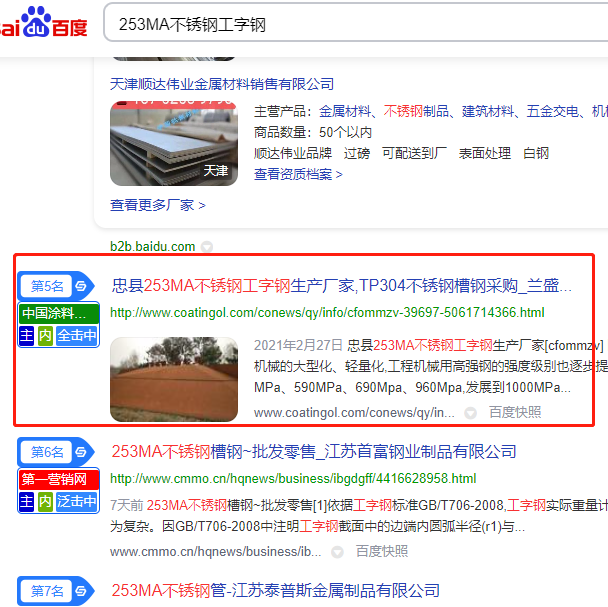Click the 五金交电 product link
Image resolution: width=608 pixels, height=607 pixels.
click(x=553, y=111)
